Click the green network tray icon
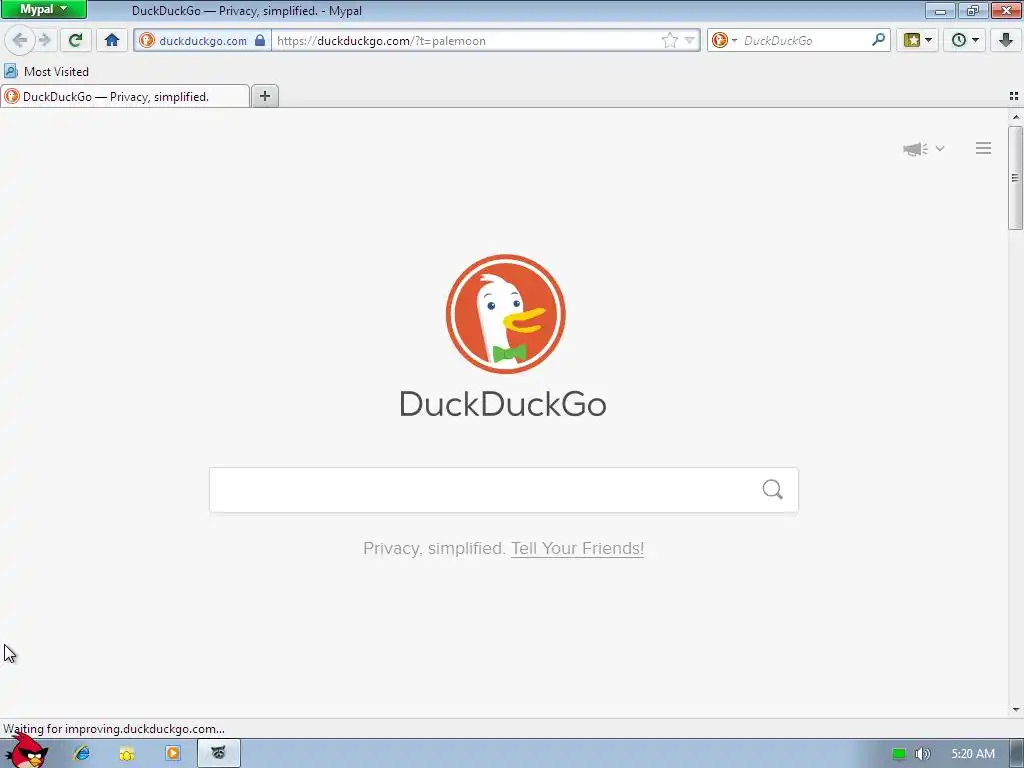This screenshot has height=768, width=1024. click(x=899, y=754)
